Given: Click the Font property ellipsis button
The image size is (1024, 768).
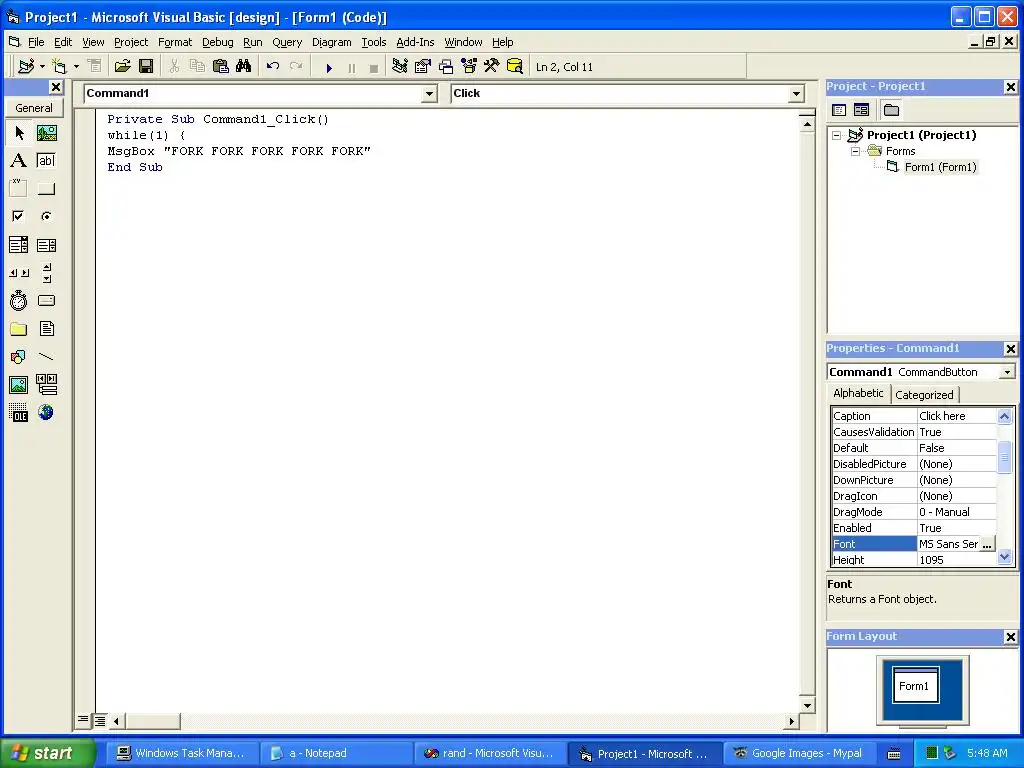Looking at the screenshot, I should 987,544.
